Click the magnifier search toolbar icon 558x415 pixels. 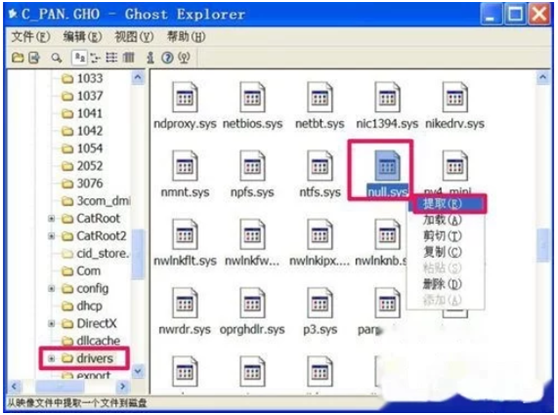click(x=56, y=58)
